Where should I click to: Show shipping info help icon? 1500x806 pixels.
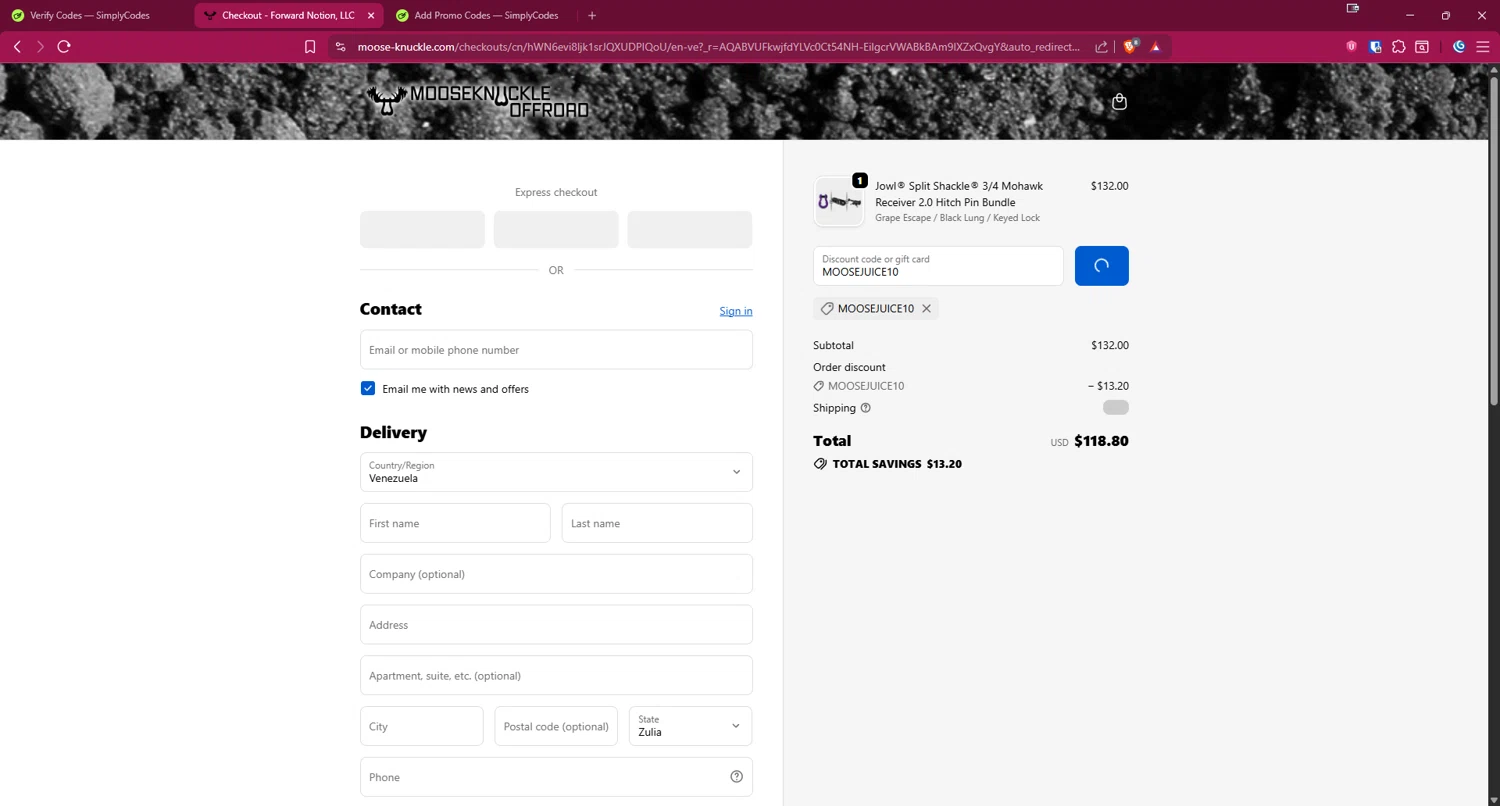pyautogui.click(x=866, y=408)
